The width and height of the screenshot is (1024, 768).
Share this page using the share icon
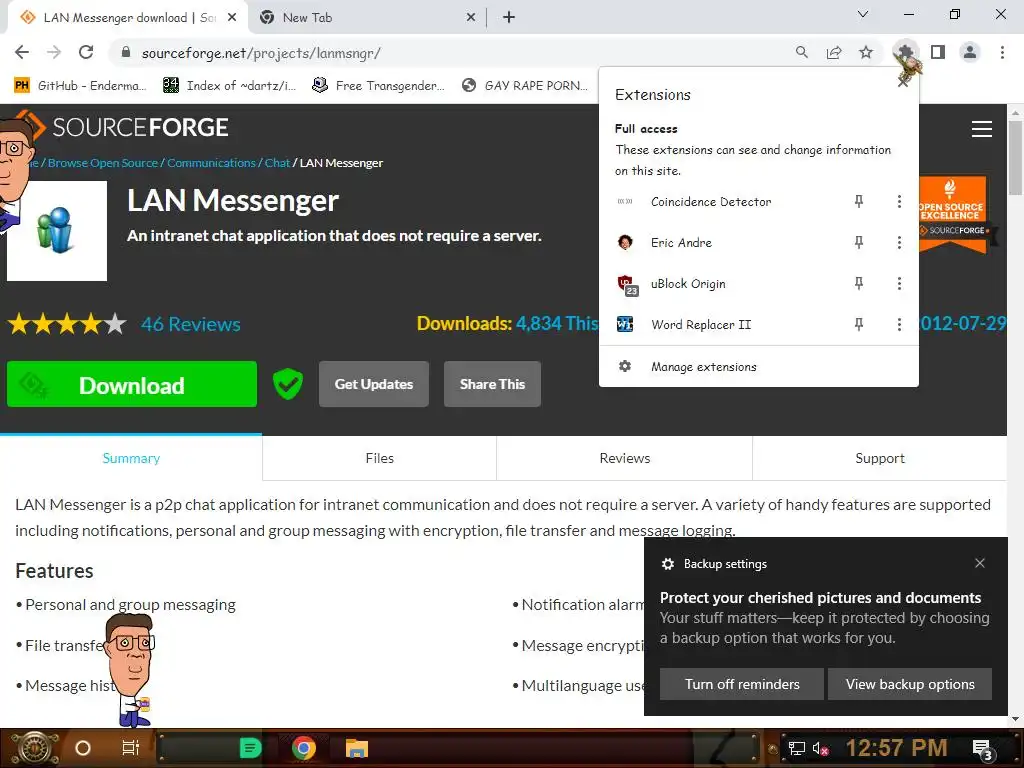[x=834, y=52]
